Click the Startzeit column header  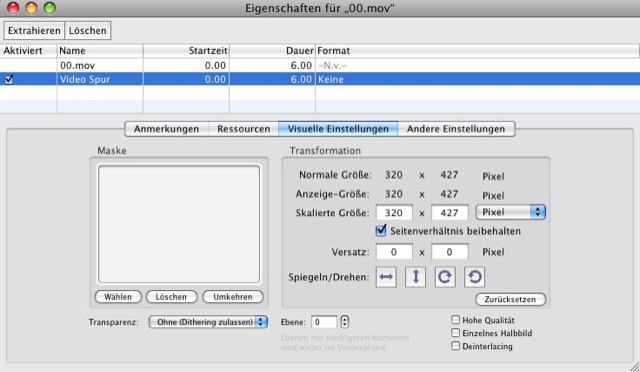(x=186, y=51)
